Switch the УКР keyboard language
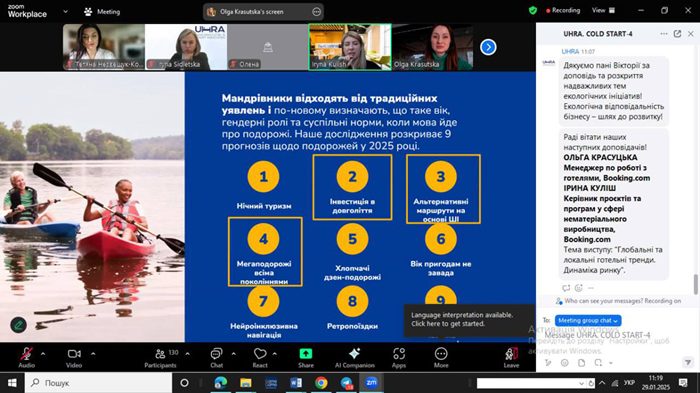 pos(629,383)
